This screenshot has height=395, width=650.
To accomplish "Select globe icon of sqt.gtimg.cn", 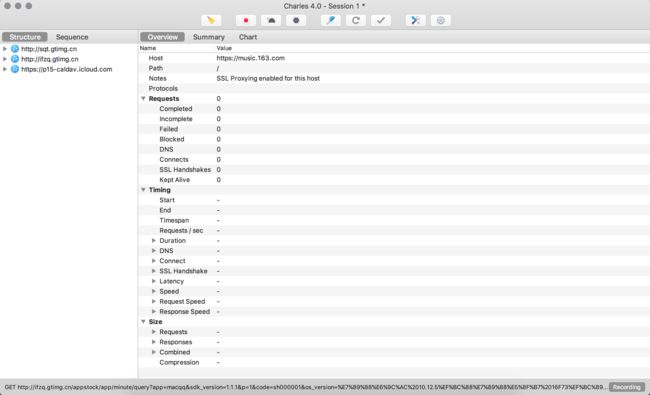I will tap(15, 48).
